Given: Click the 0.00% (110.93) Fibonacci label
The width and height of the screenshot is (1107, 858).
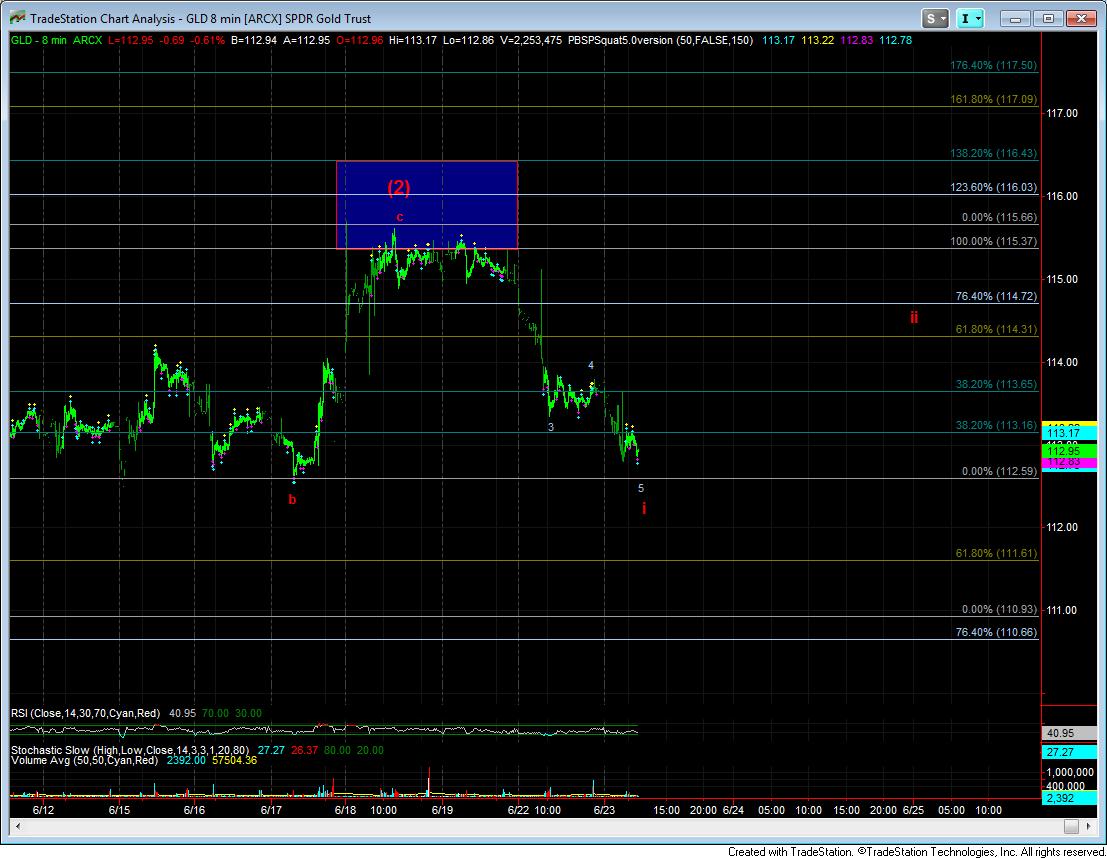Looking at the screenshot, I should [999, 609].
